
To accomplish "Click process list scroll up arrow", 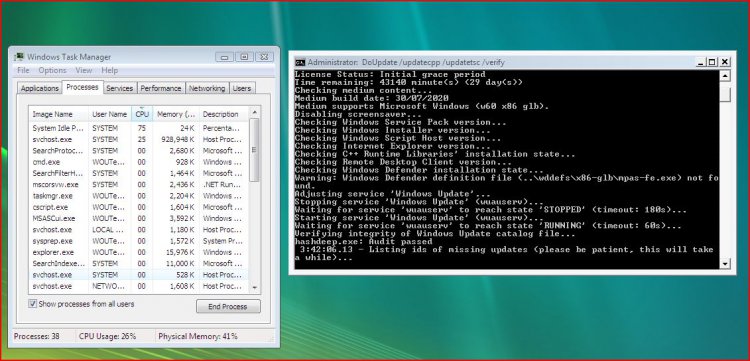I will 254,112.
